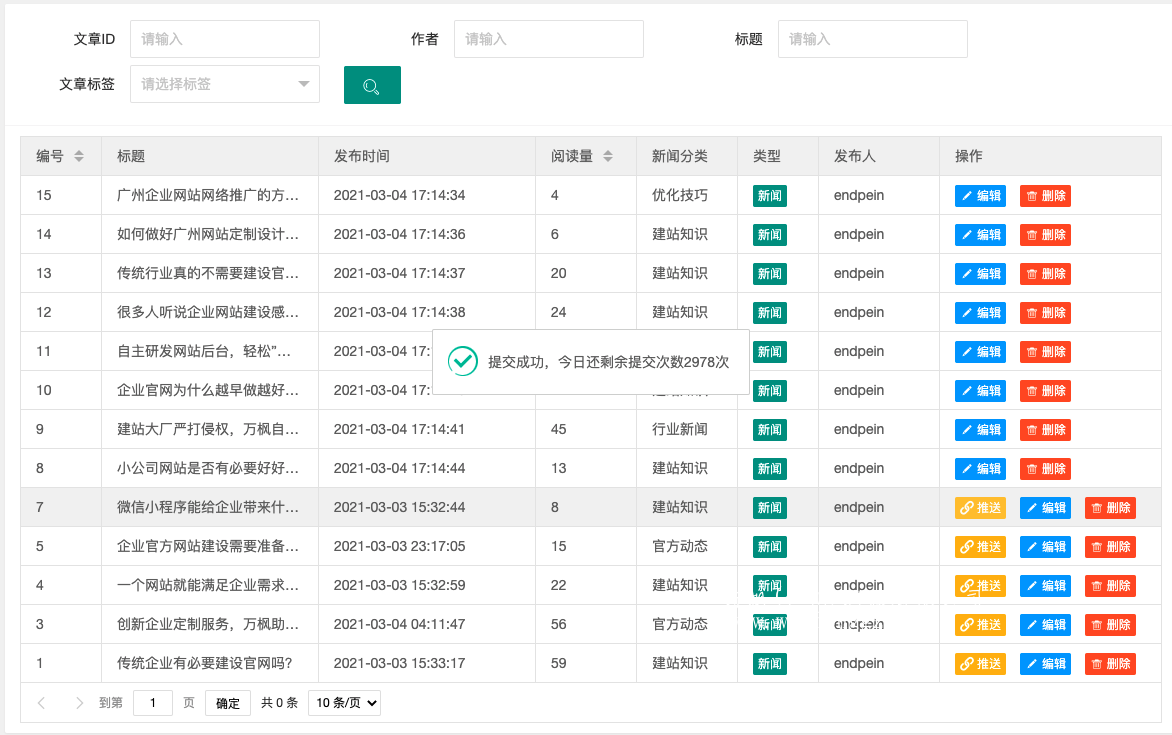
Task: Click the edit pencil icon on row 15
Action: pyautogui.click(x=966, y=195)
